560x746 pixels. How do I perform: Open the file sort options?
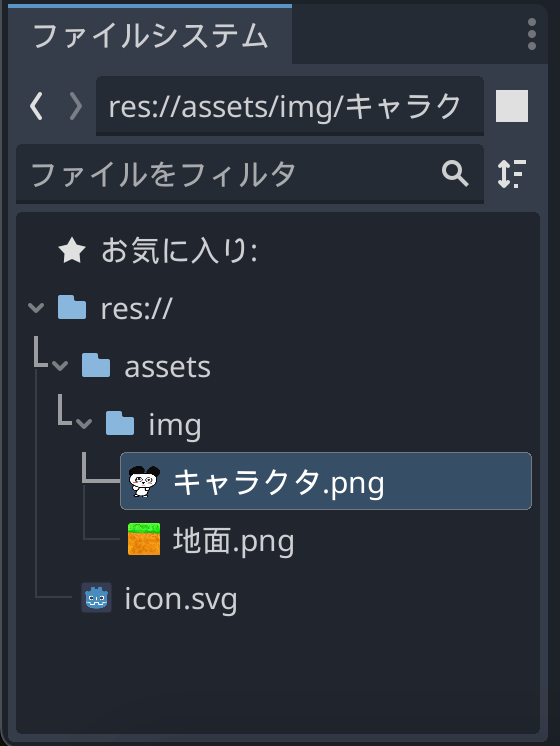(512, 174)
